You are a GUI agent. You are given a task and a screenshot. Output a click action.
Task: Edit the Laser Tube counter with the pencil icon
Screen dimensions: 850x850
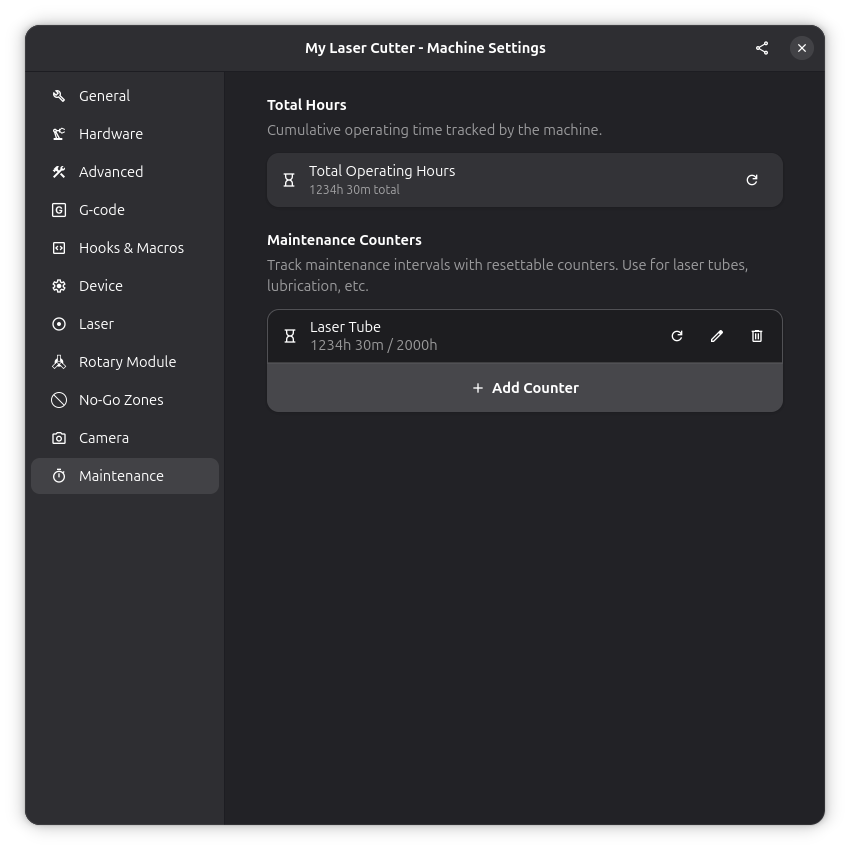click(x=717, y=336)
